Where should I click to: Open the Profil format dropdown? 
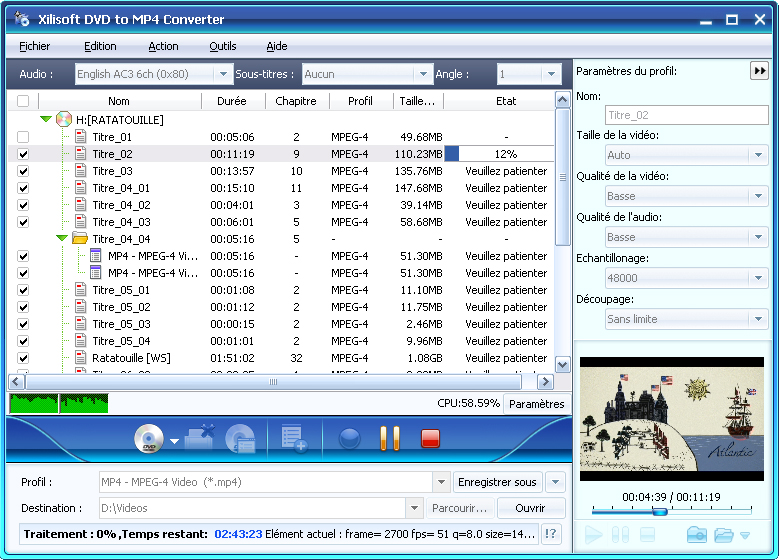pyautogui.click(x=441, y=482)
